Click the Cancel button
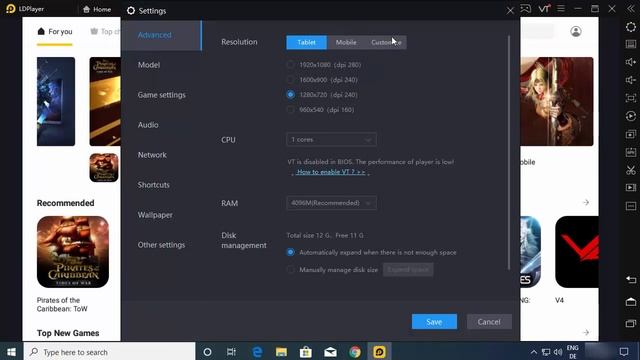 point(489,322)
